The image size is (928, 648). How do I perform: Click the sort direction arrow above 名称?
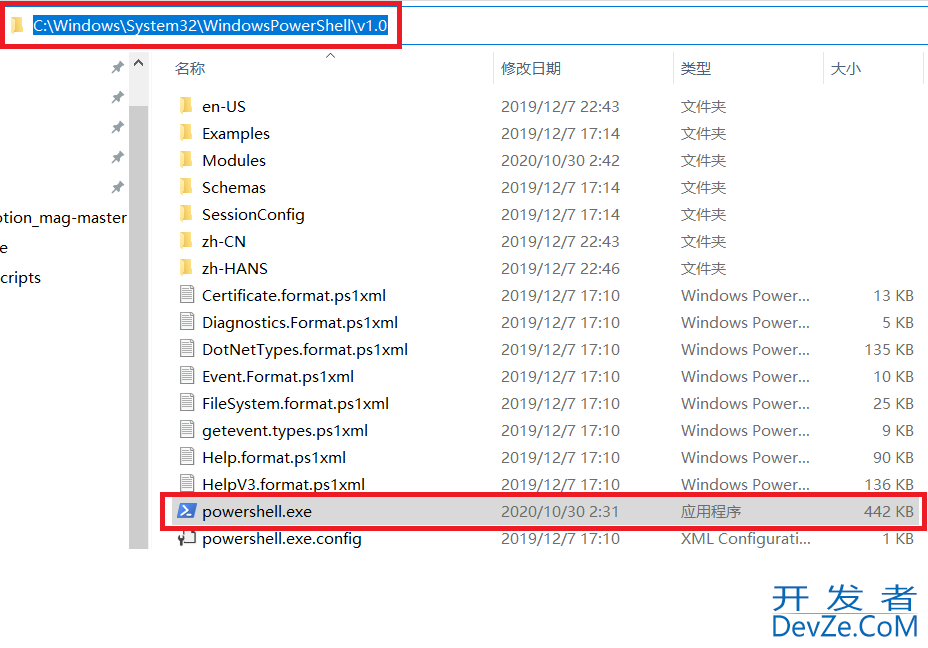pyautogui.click(x=330, y=56)
